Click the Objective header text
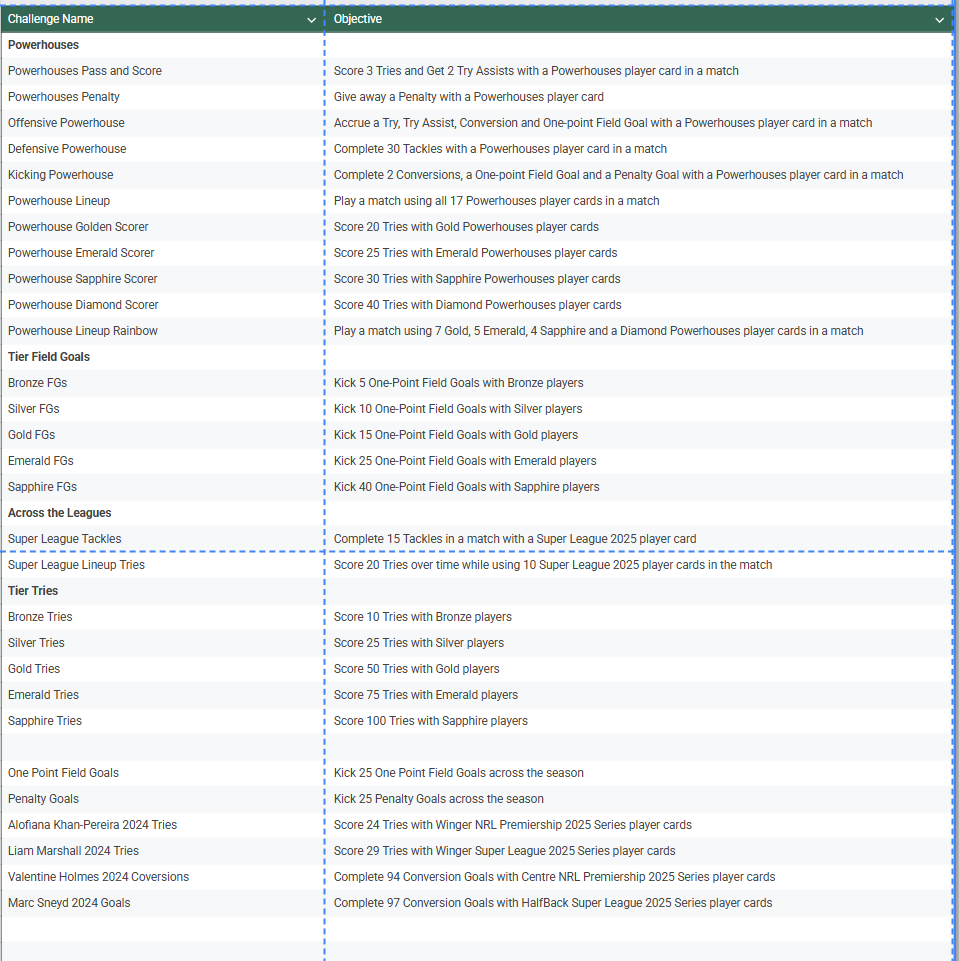Image resolution: width=959 pixels, height=961 pixels. coord(358,19)
